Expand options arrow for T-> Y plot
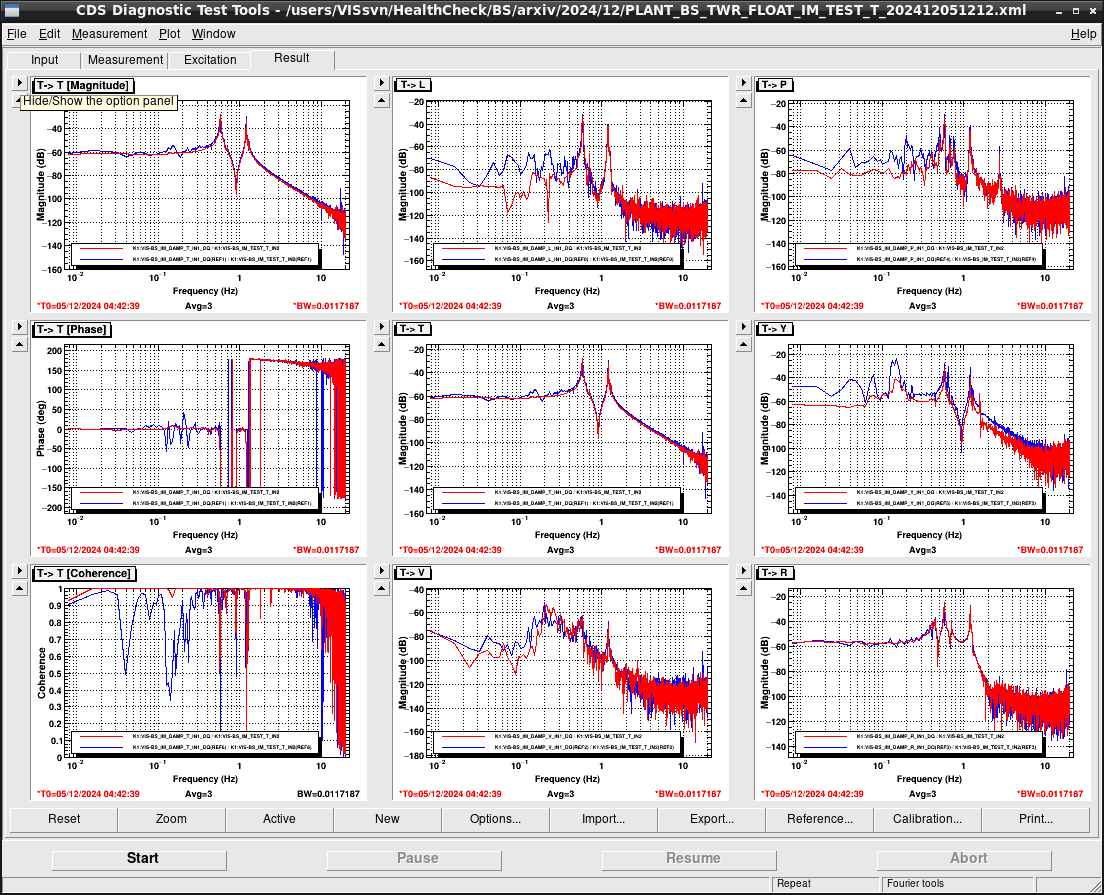This screenshot has height=895, width=1104. 744,327
